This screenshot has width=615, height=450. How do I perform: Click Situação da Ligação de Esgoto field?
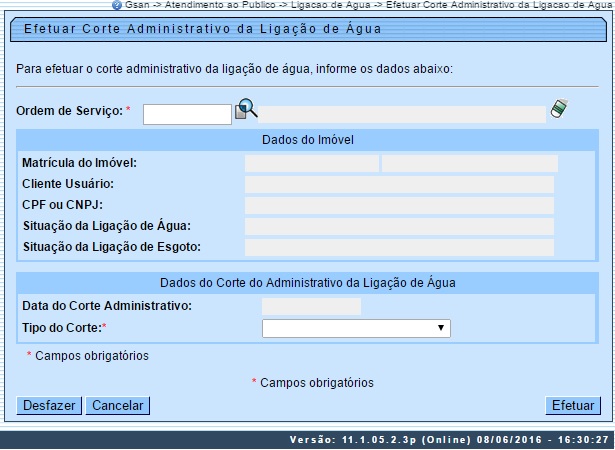point(399,248)
